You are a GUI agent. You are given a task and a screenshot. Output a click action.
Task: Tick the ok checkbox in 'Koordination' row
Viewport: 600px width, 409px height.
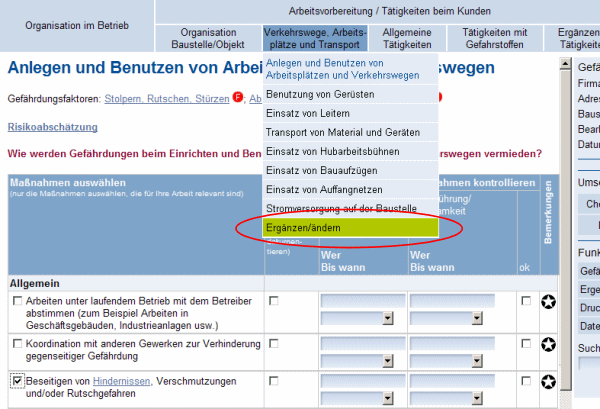pos(526,344)
